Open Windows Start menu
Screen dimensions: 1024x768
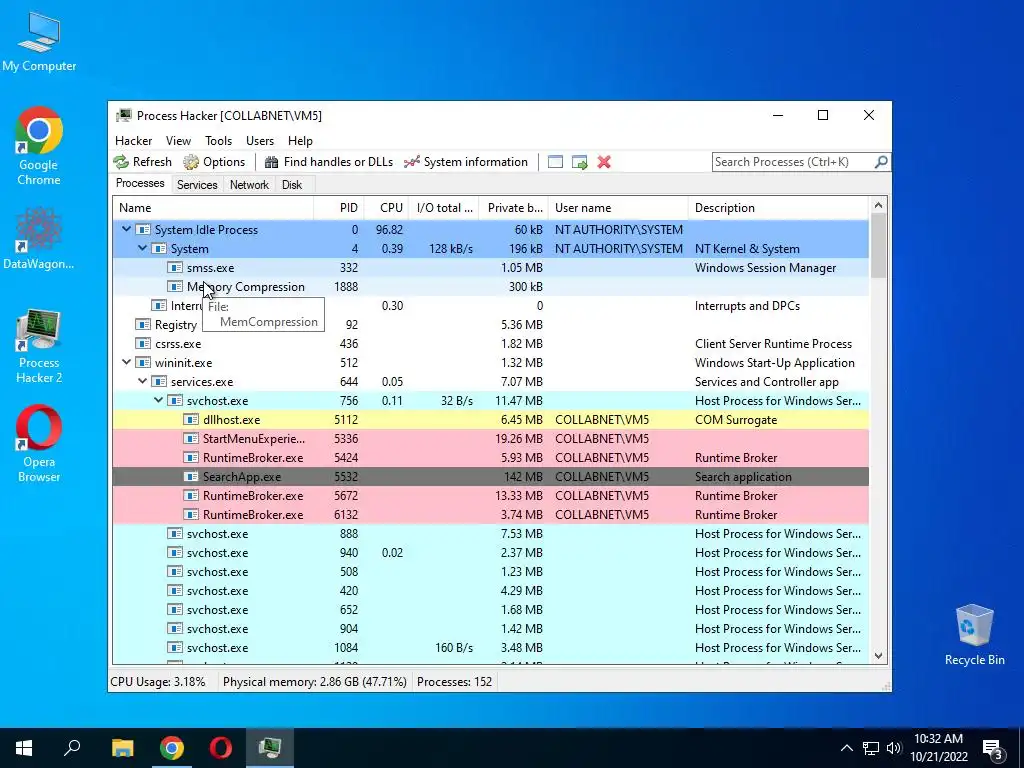click(x=24, y=748)
